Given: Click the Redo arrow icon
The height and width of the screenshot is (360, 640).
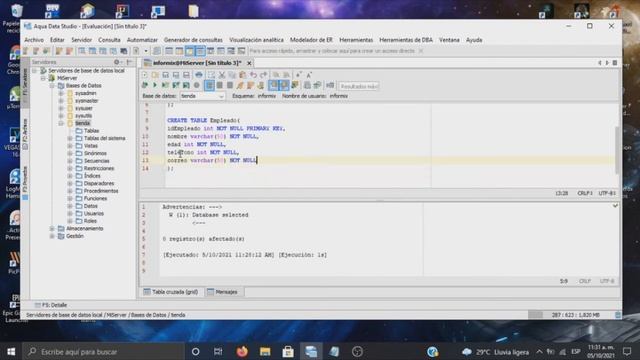Looking at the screenshot, I should click(x=264, y=75).
